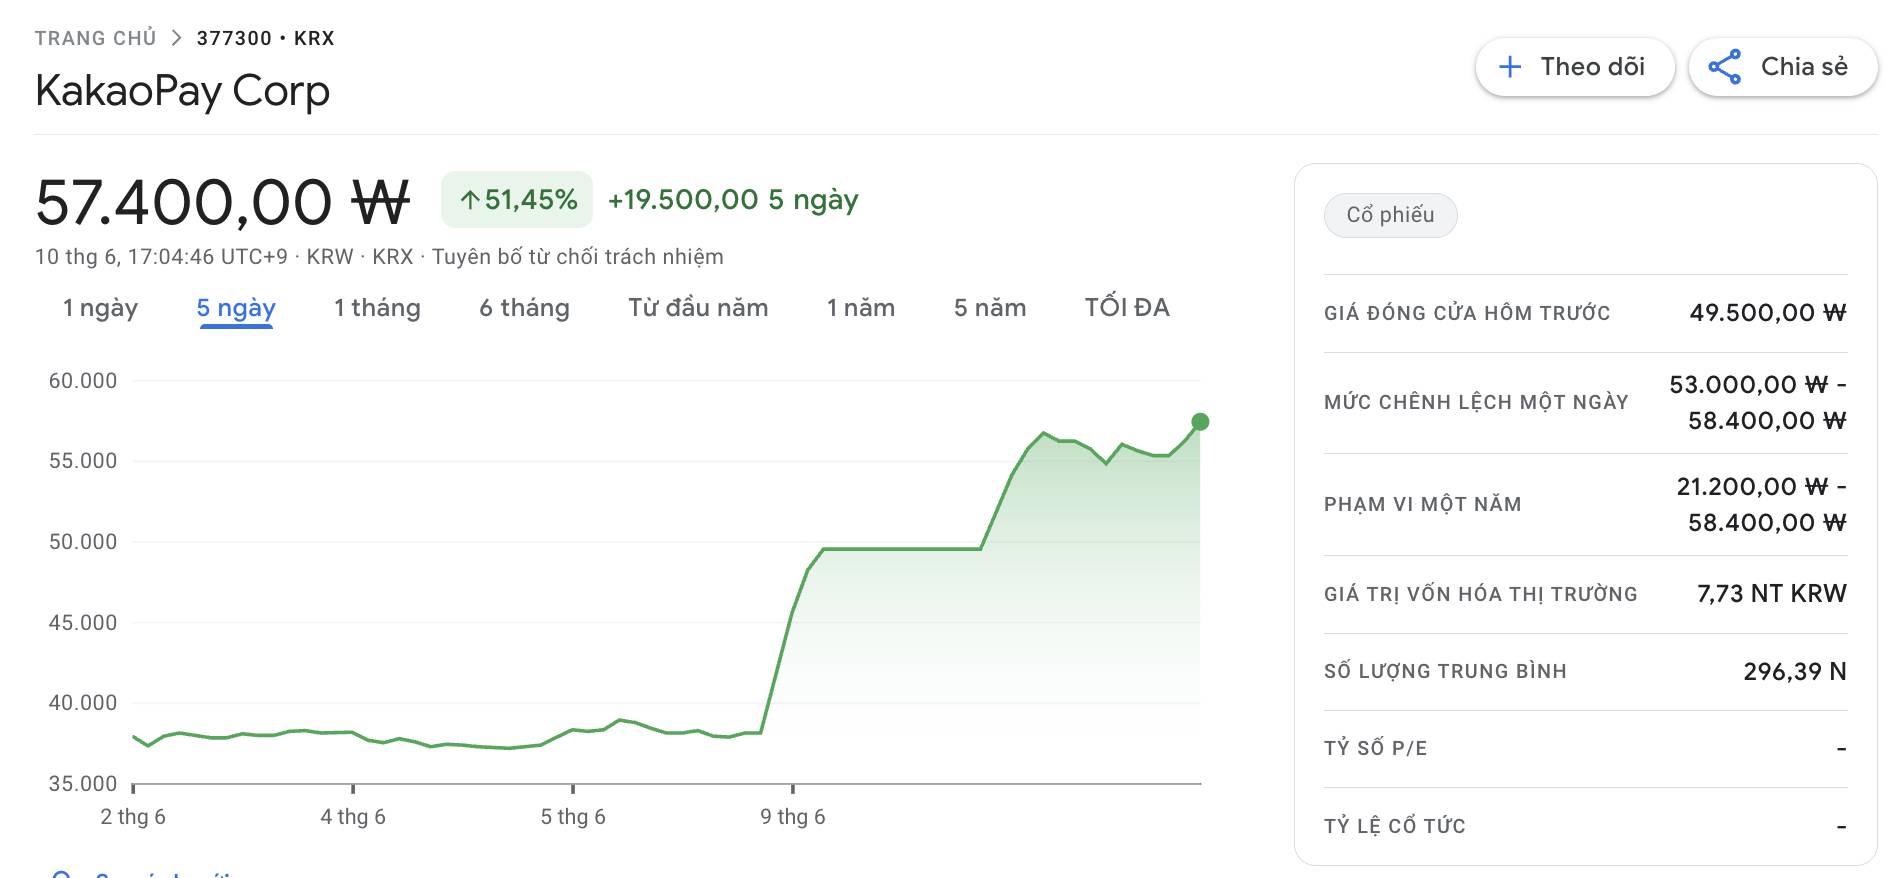Screen dimensions: 1902x878
Task: Click the 50.000 y-axis label
Action: tap(83, 542)
